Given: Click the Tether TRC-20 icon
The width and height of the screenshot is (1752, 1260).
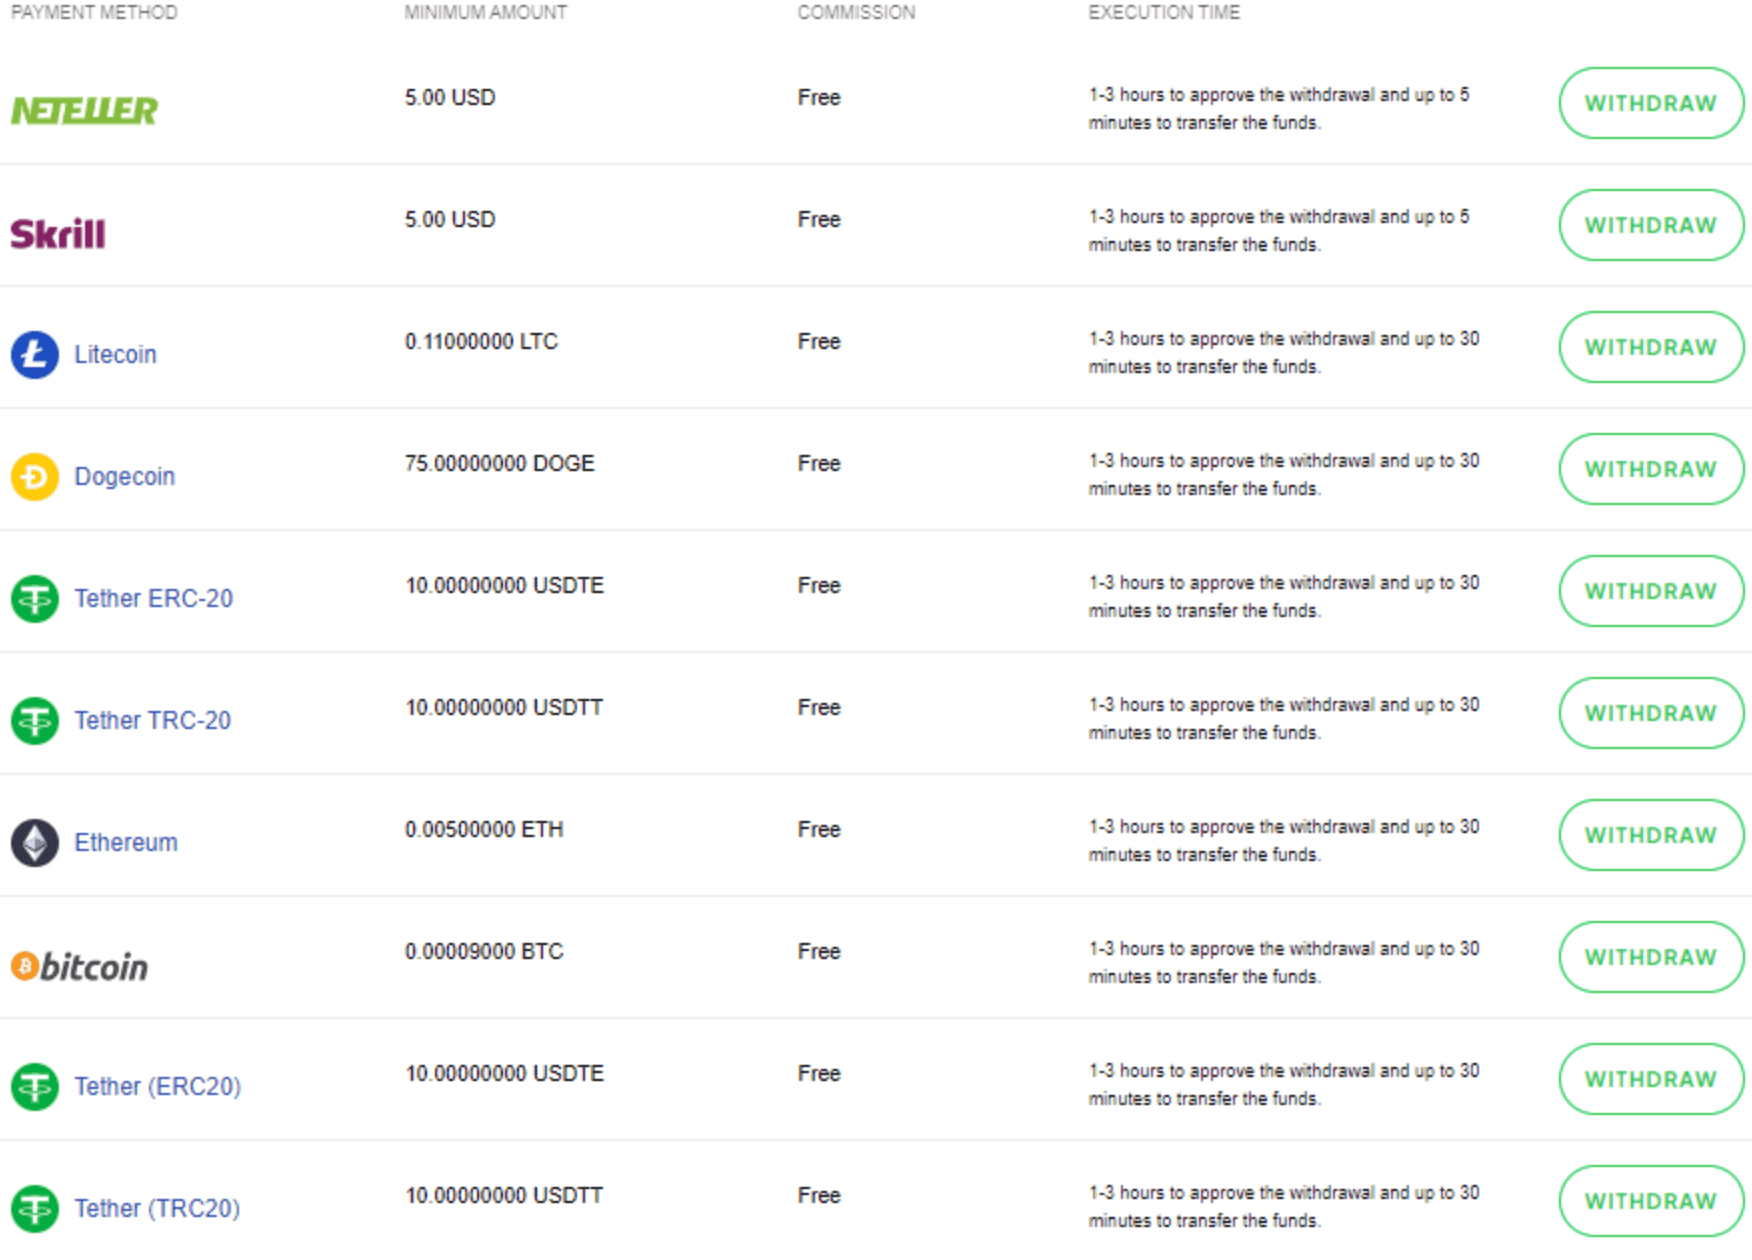Looking at the screenshot, I should pyautogui.click(x=33, y=720).
